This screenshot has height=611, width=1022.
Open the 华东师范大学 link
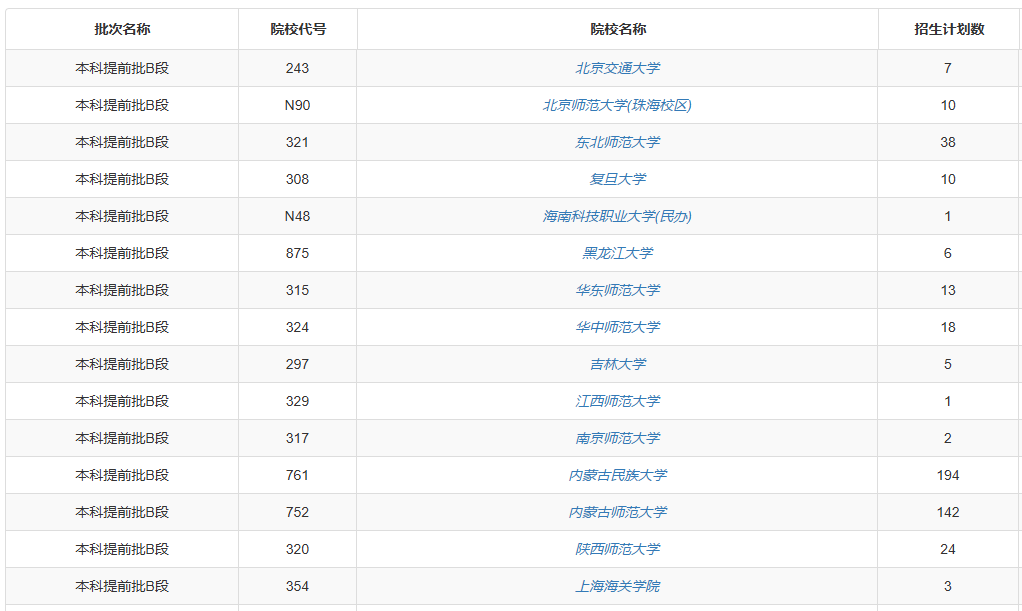tap(617, 290)
